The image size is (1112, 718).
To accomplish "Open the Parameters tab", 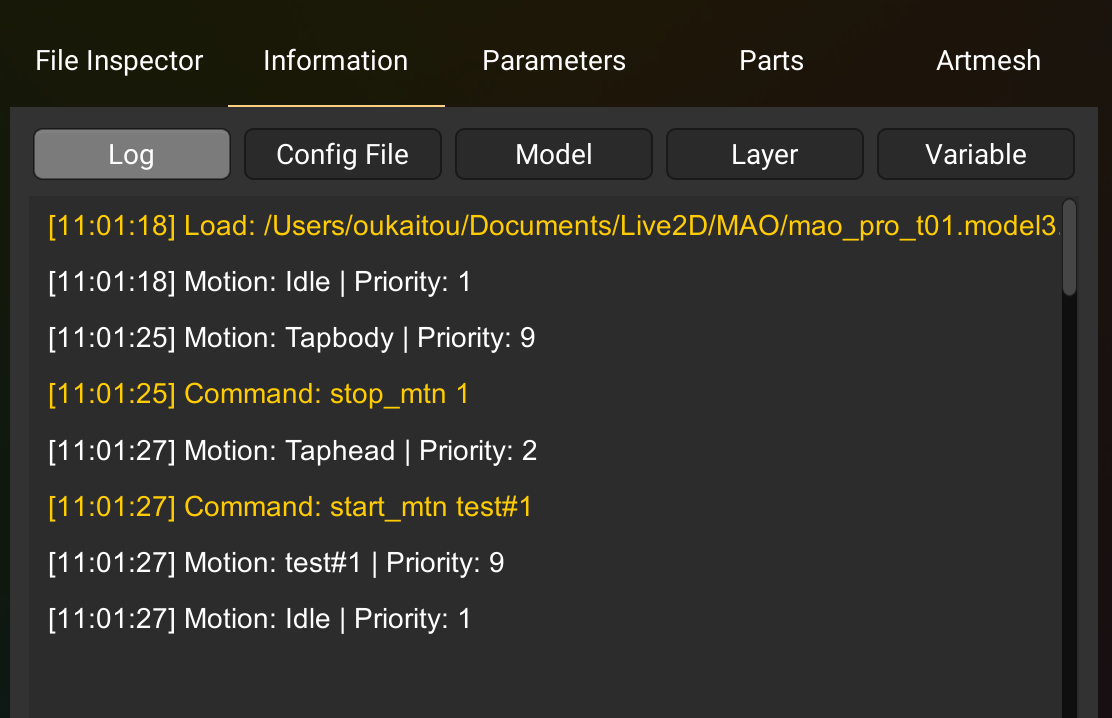I will pyautogui.click(x=554, y=61).
